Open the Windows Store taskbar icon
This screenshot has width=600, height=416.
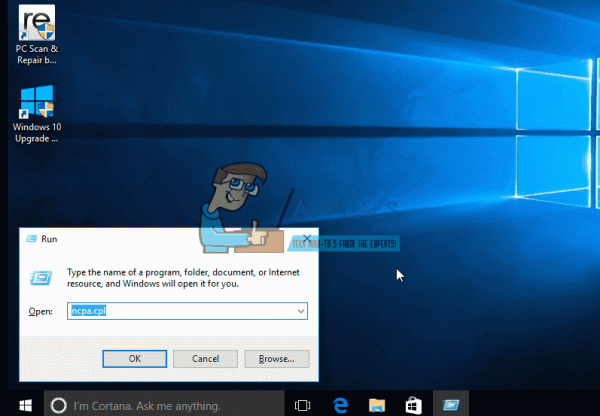click(x=414, y=405)
